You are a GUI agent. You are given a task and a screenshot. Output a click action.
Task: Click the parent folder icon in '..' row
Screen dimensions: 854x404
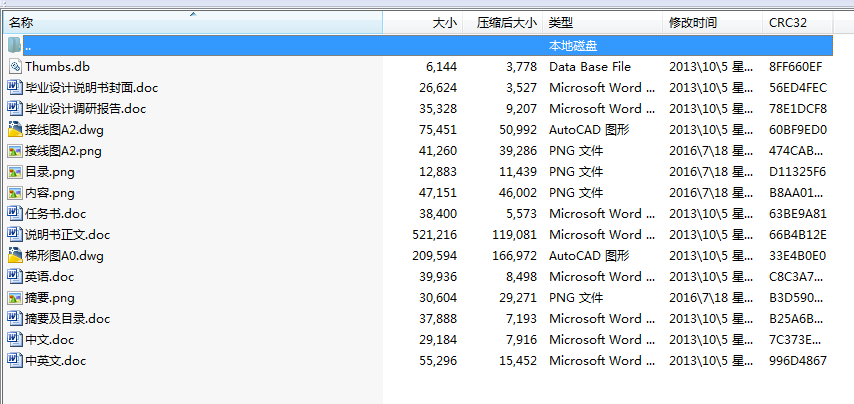(x=15, y=45)
